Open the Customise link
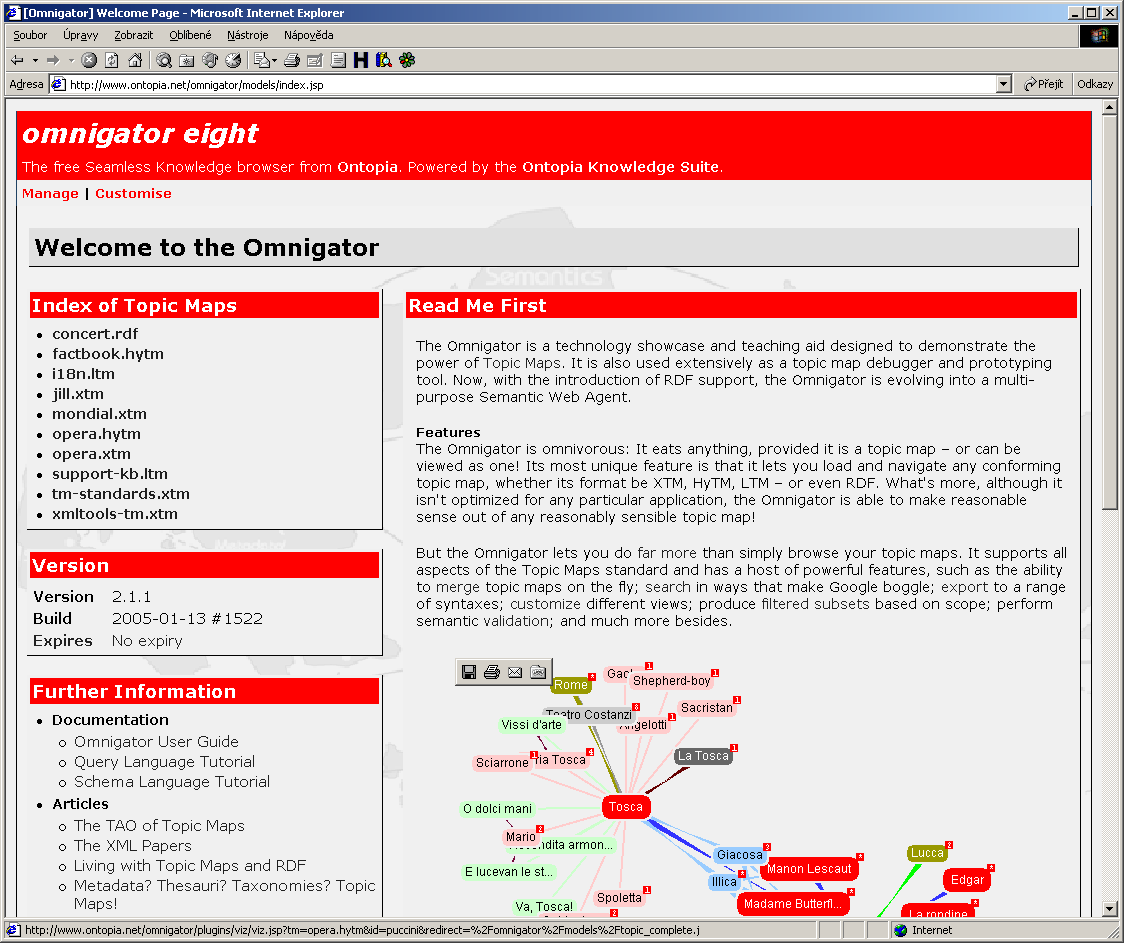 coord(133,193)
